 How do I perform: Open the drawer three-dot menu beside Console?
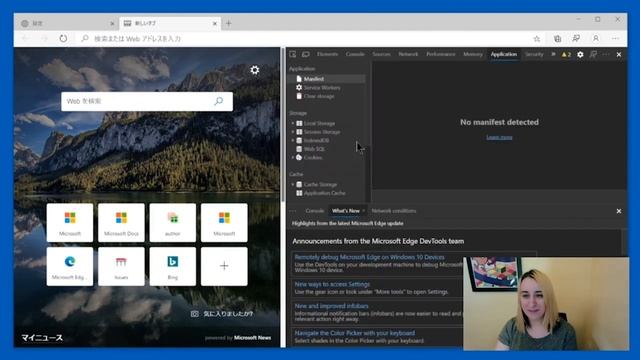pyautogui.click(x=293, y=211)
